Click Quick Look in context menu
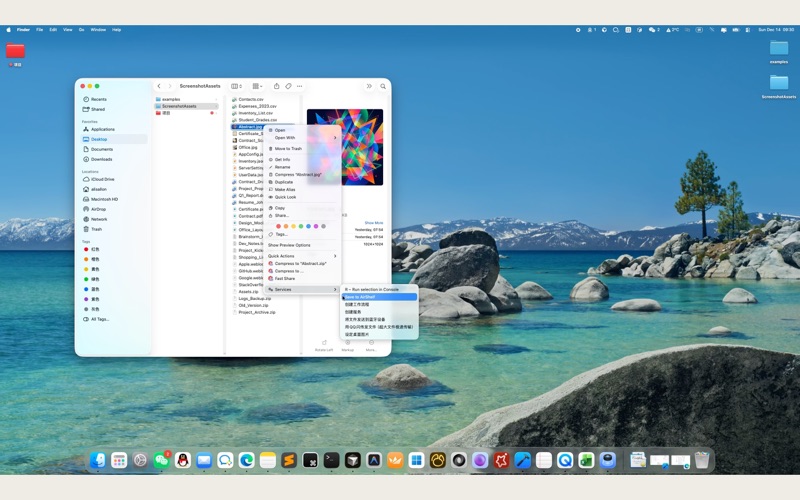This screenshot has width=800, height=500. [285, 197]
